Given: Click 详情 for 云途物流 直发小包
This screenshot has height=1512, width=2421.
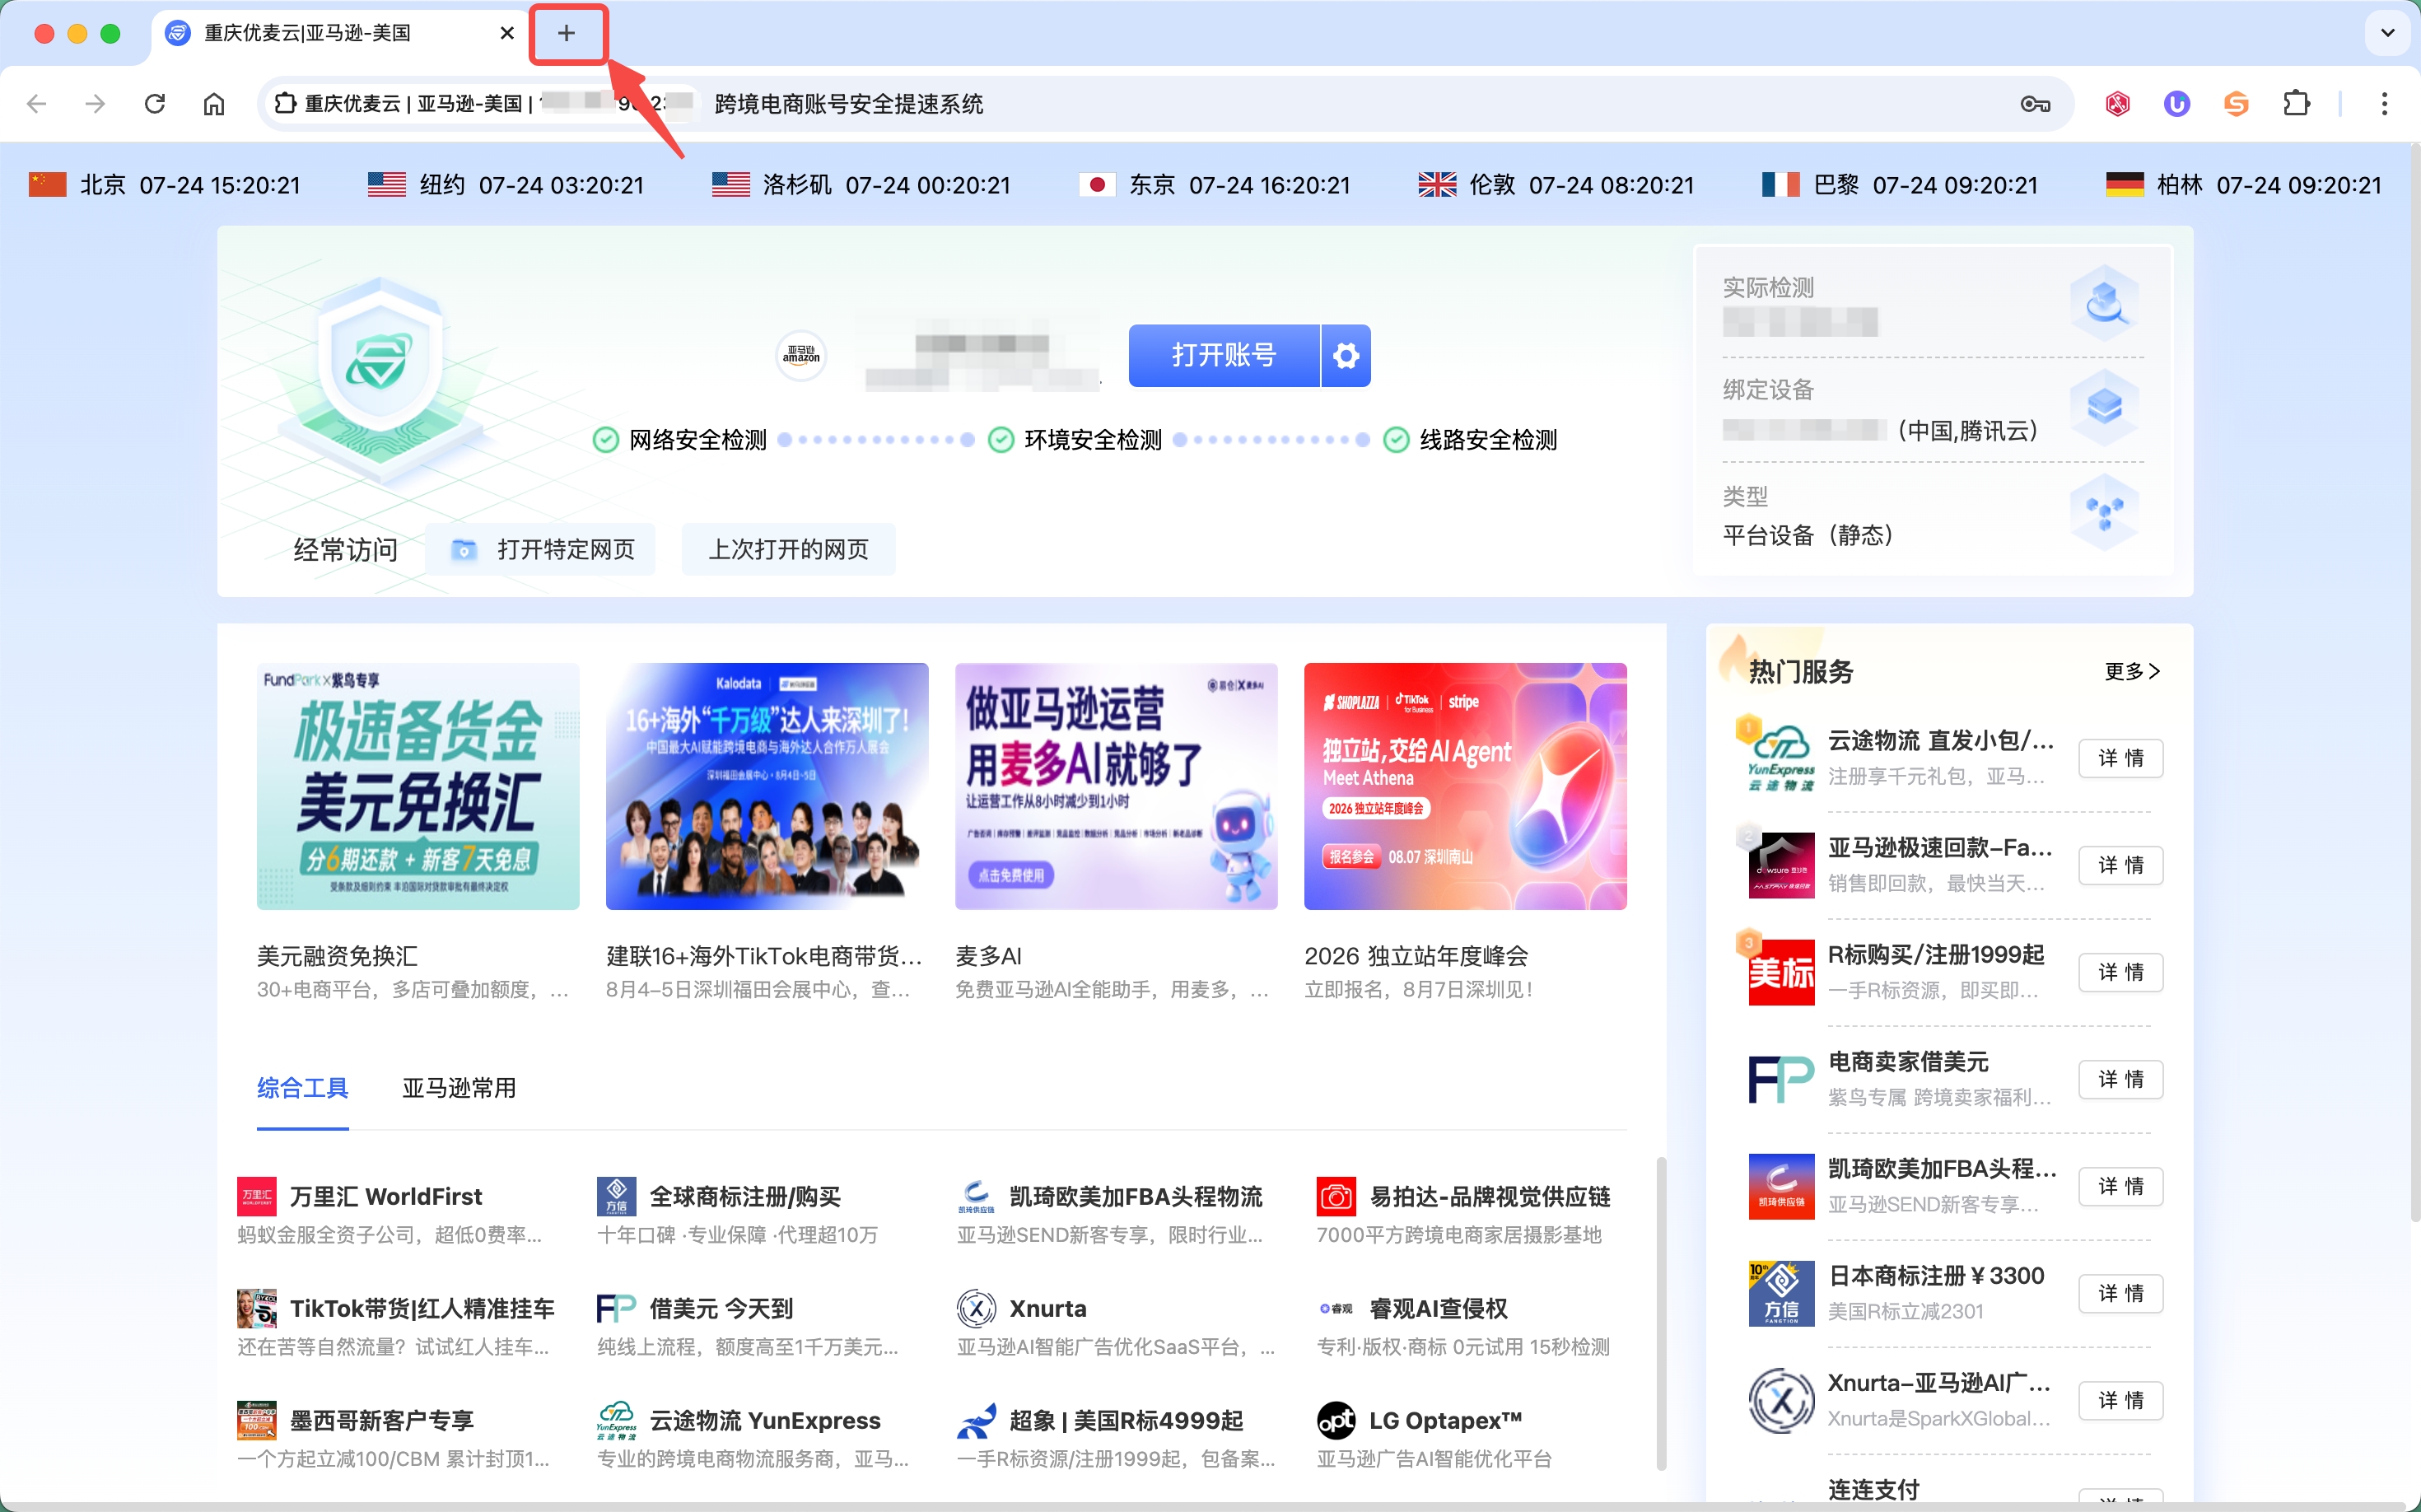Looking at the screenshot, I should tap(2120, 758).
